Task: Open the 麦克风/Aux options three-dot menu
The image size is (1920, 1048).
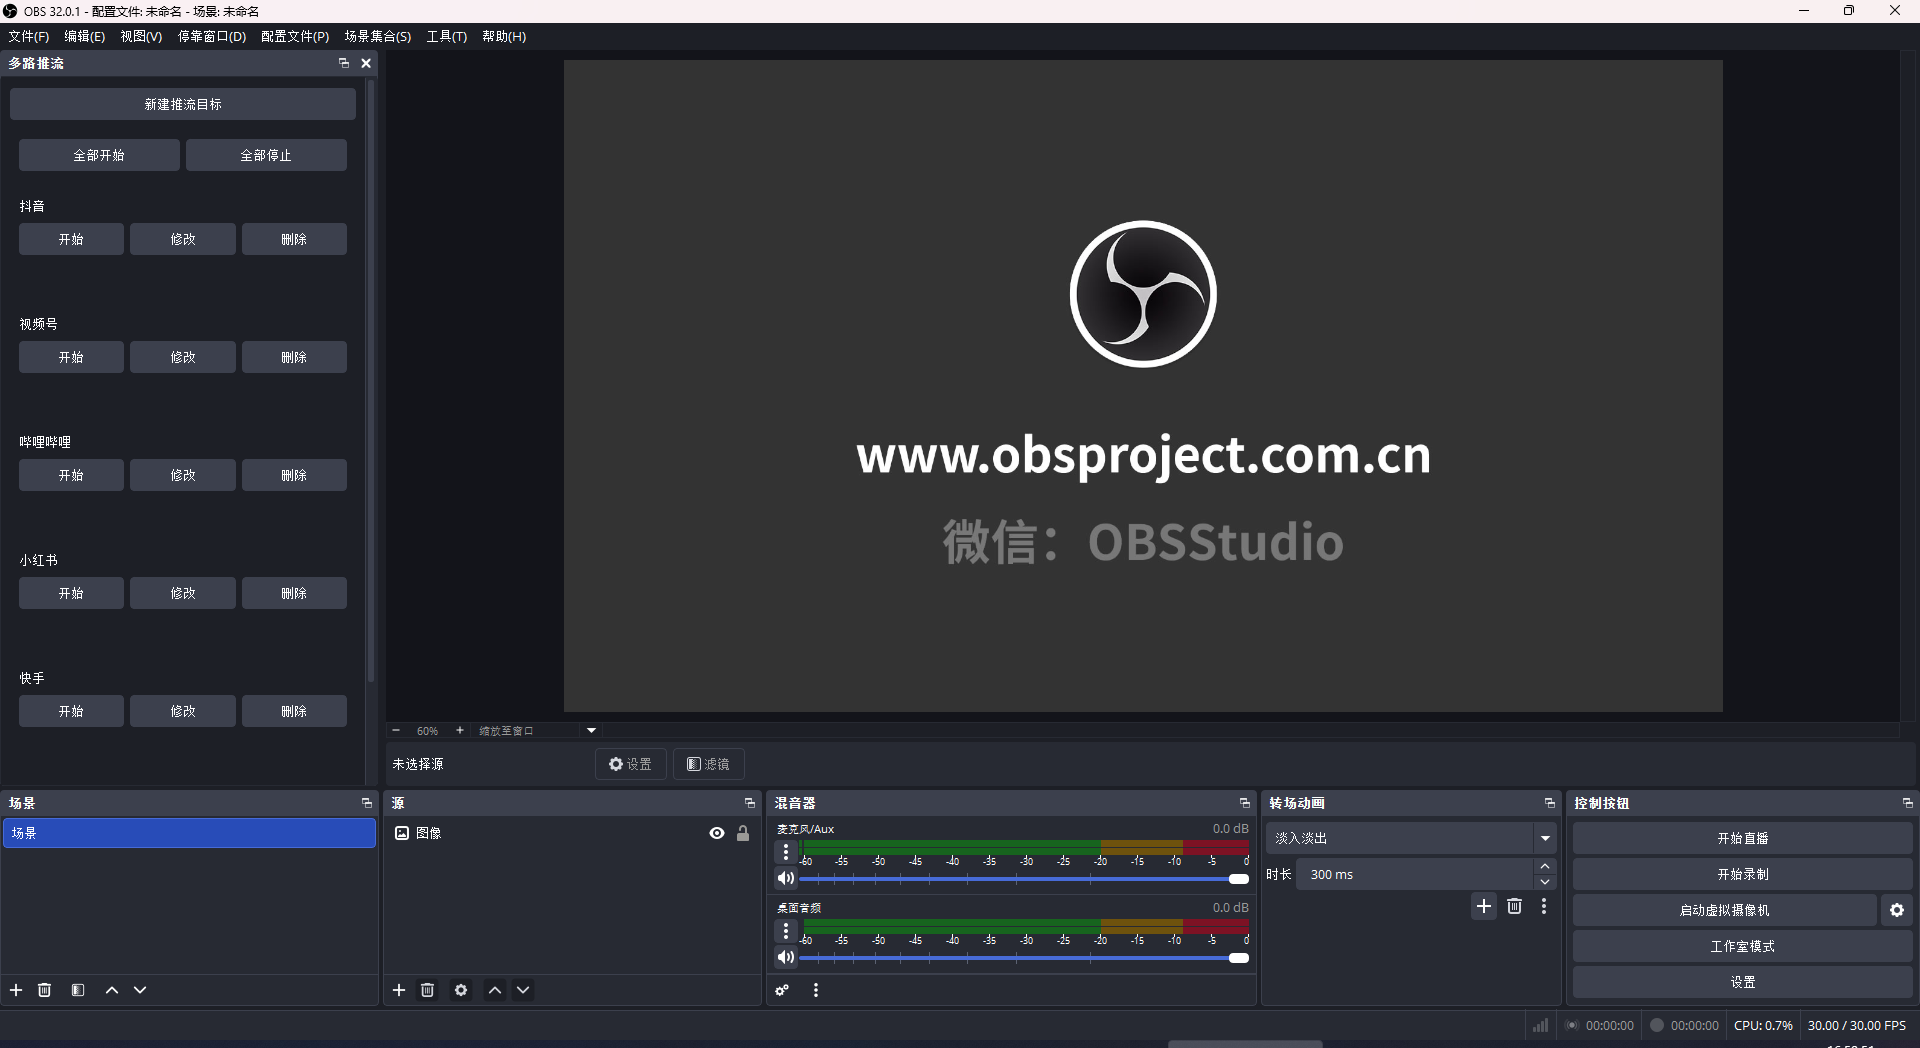Action: pos(786,852)
